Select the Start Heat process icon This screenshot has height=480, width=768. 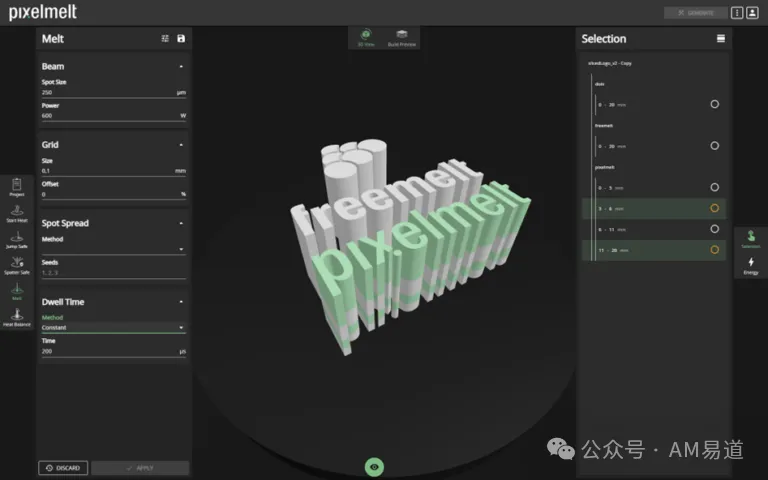coord(17,214)
